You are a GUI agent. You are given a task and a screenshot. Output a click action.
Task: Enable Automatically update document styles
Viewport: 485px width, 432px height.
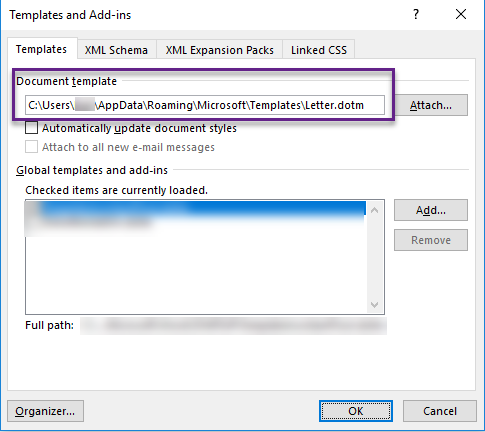coord(31,128)
